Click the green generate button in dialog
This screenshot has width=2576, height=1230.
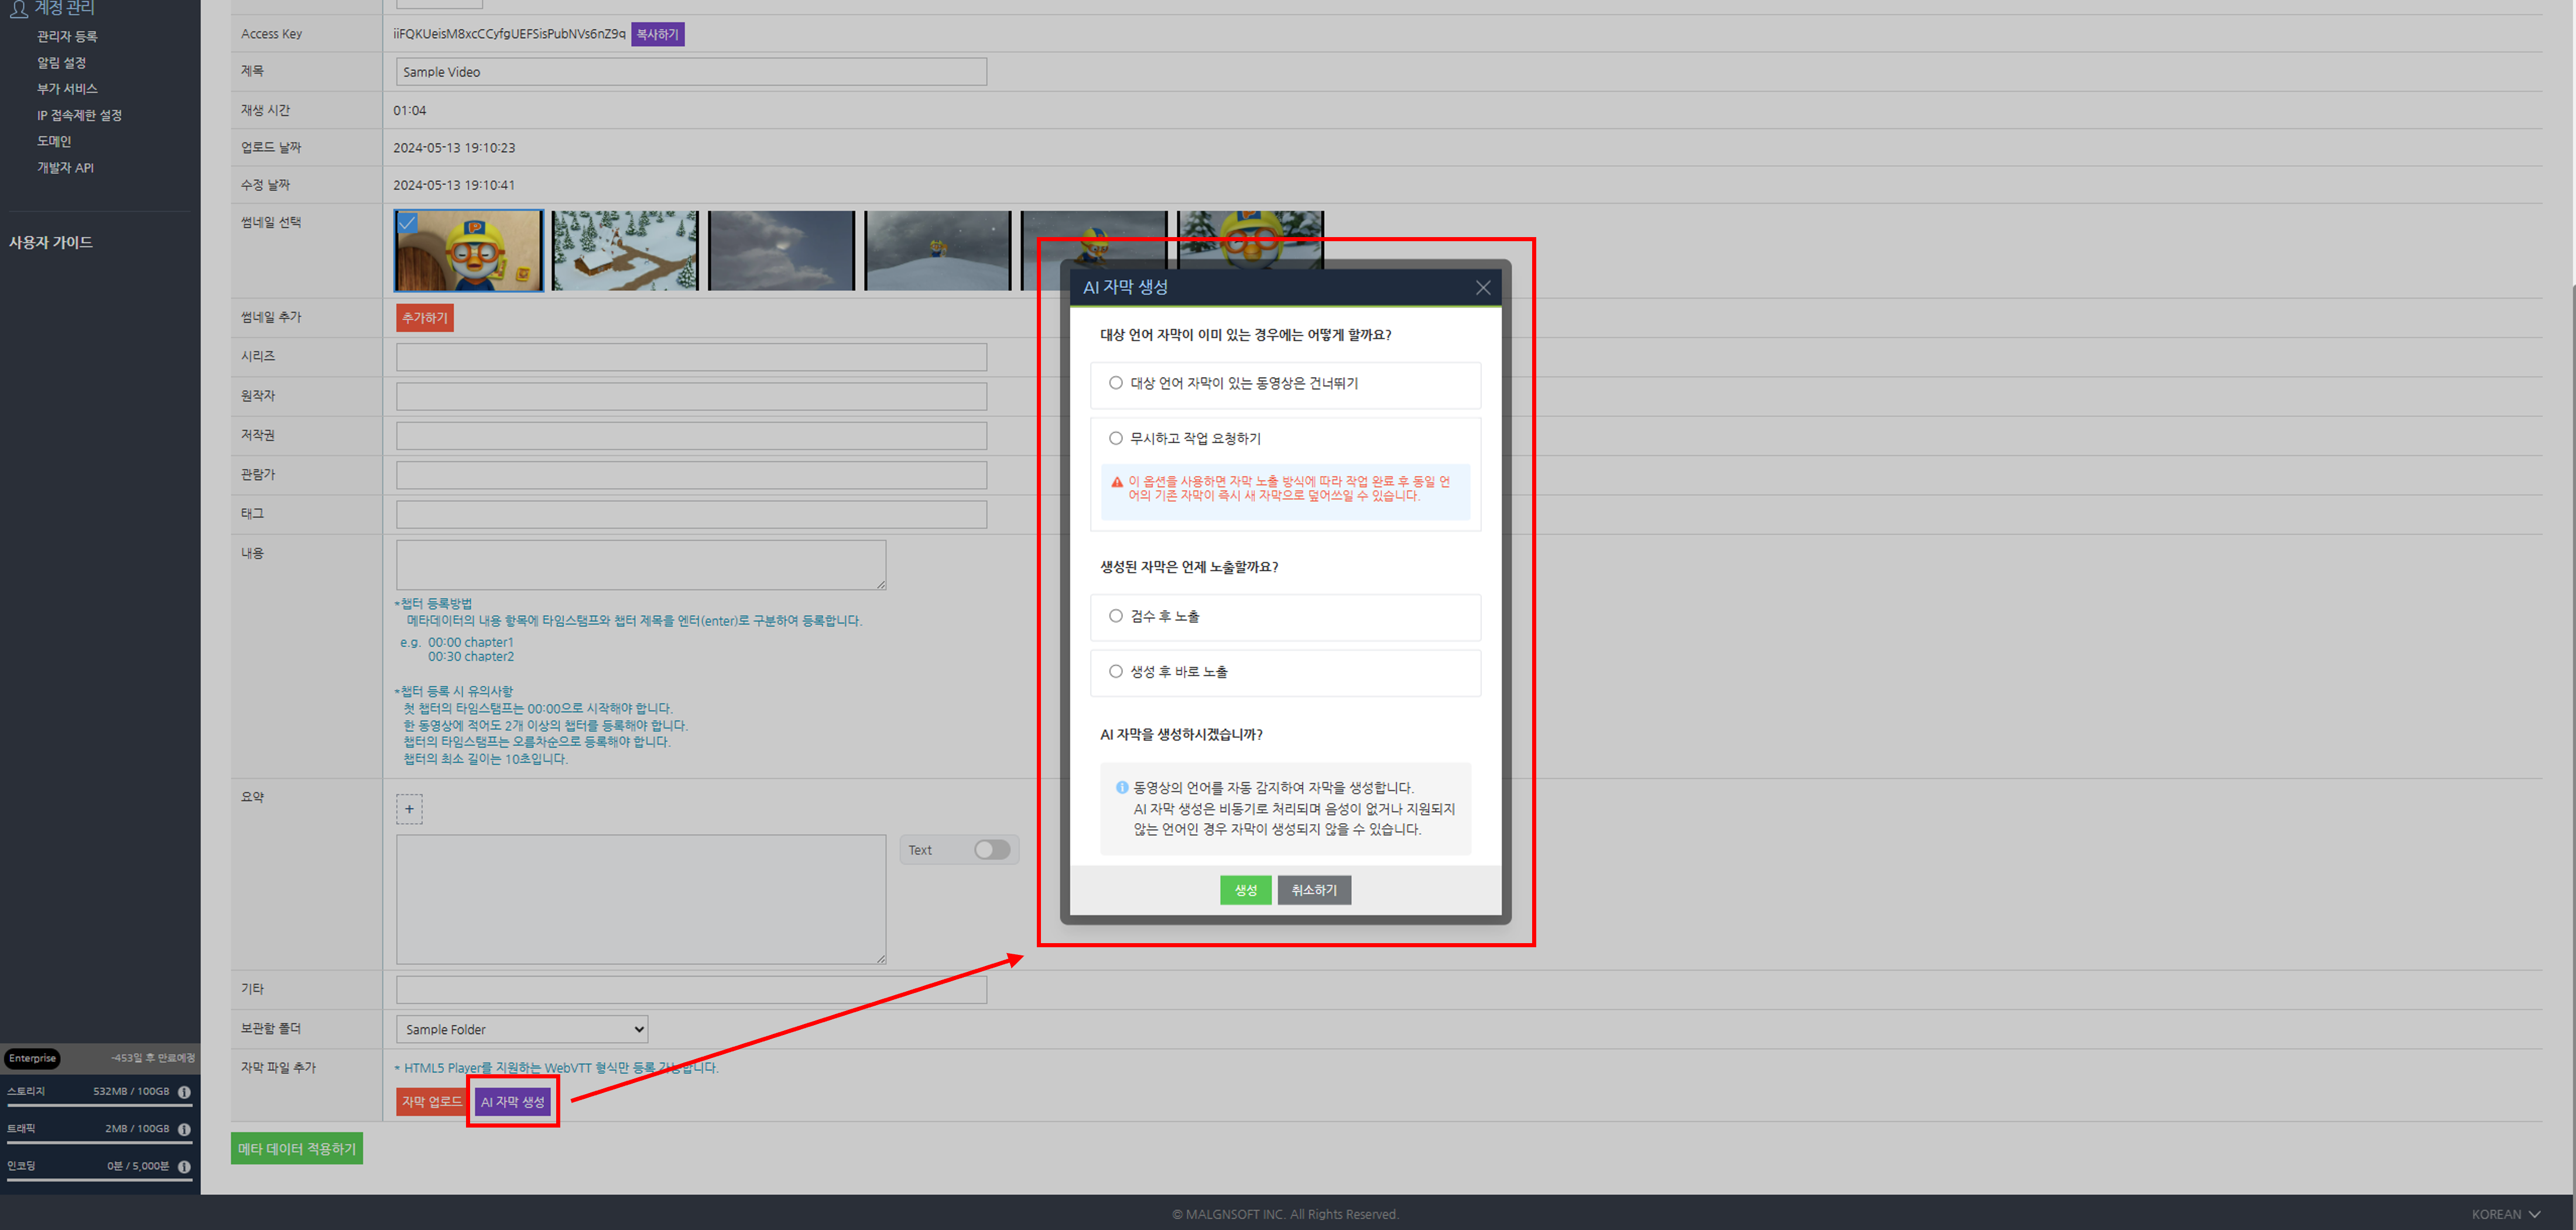pyautogui.click(x=1245, y=890)
